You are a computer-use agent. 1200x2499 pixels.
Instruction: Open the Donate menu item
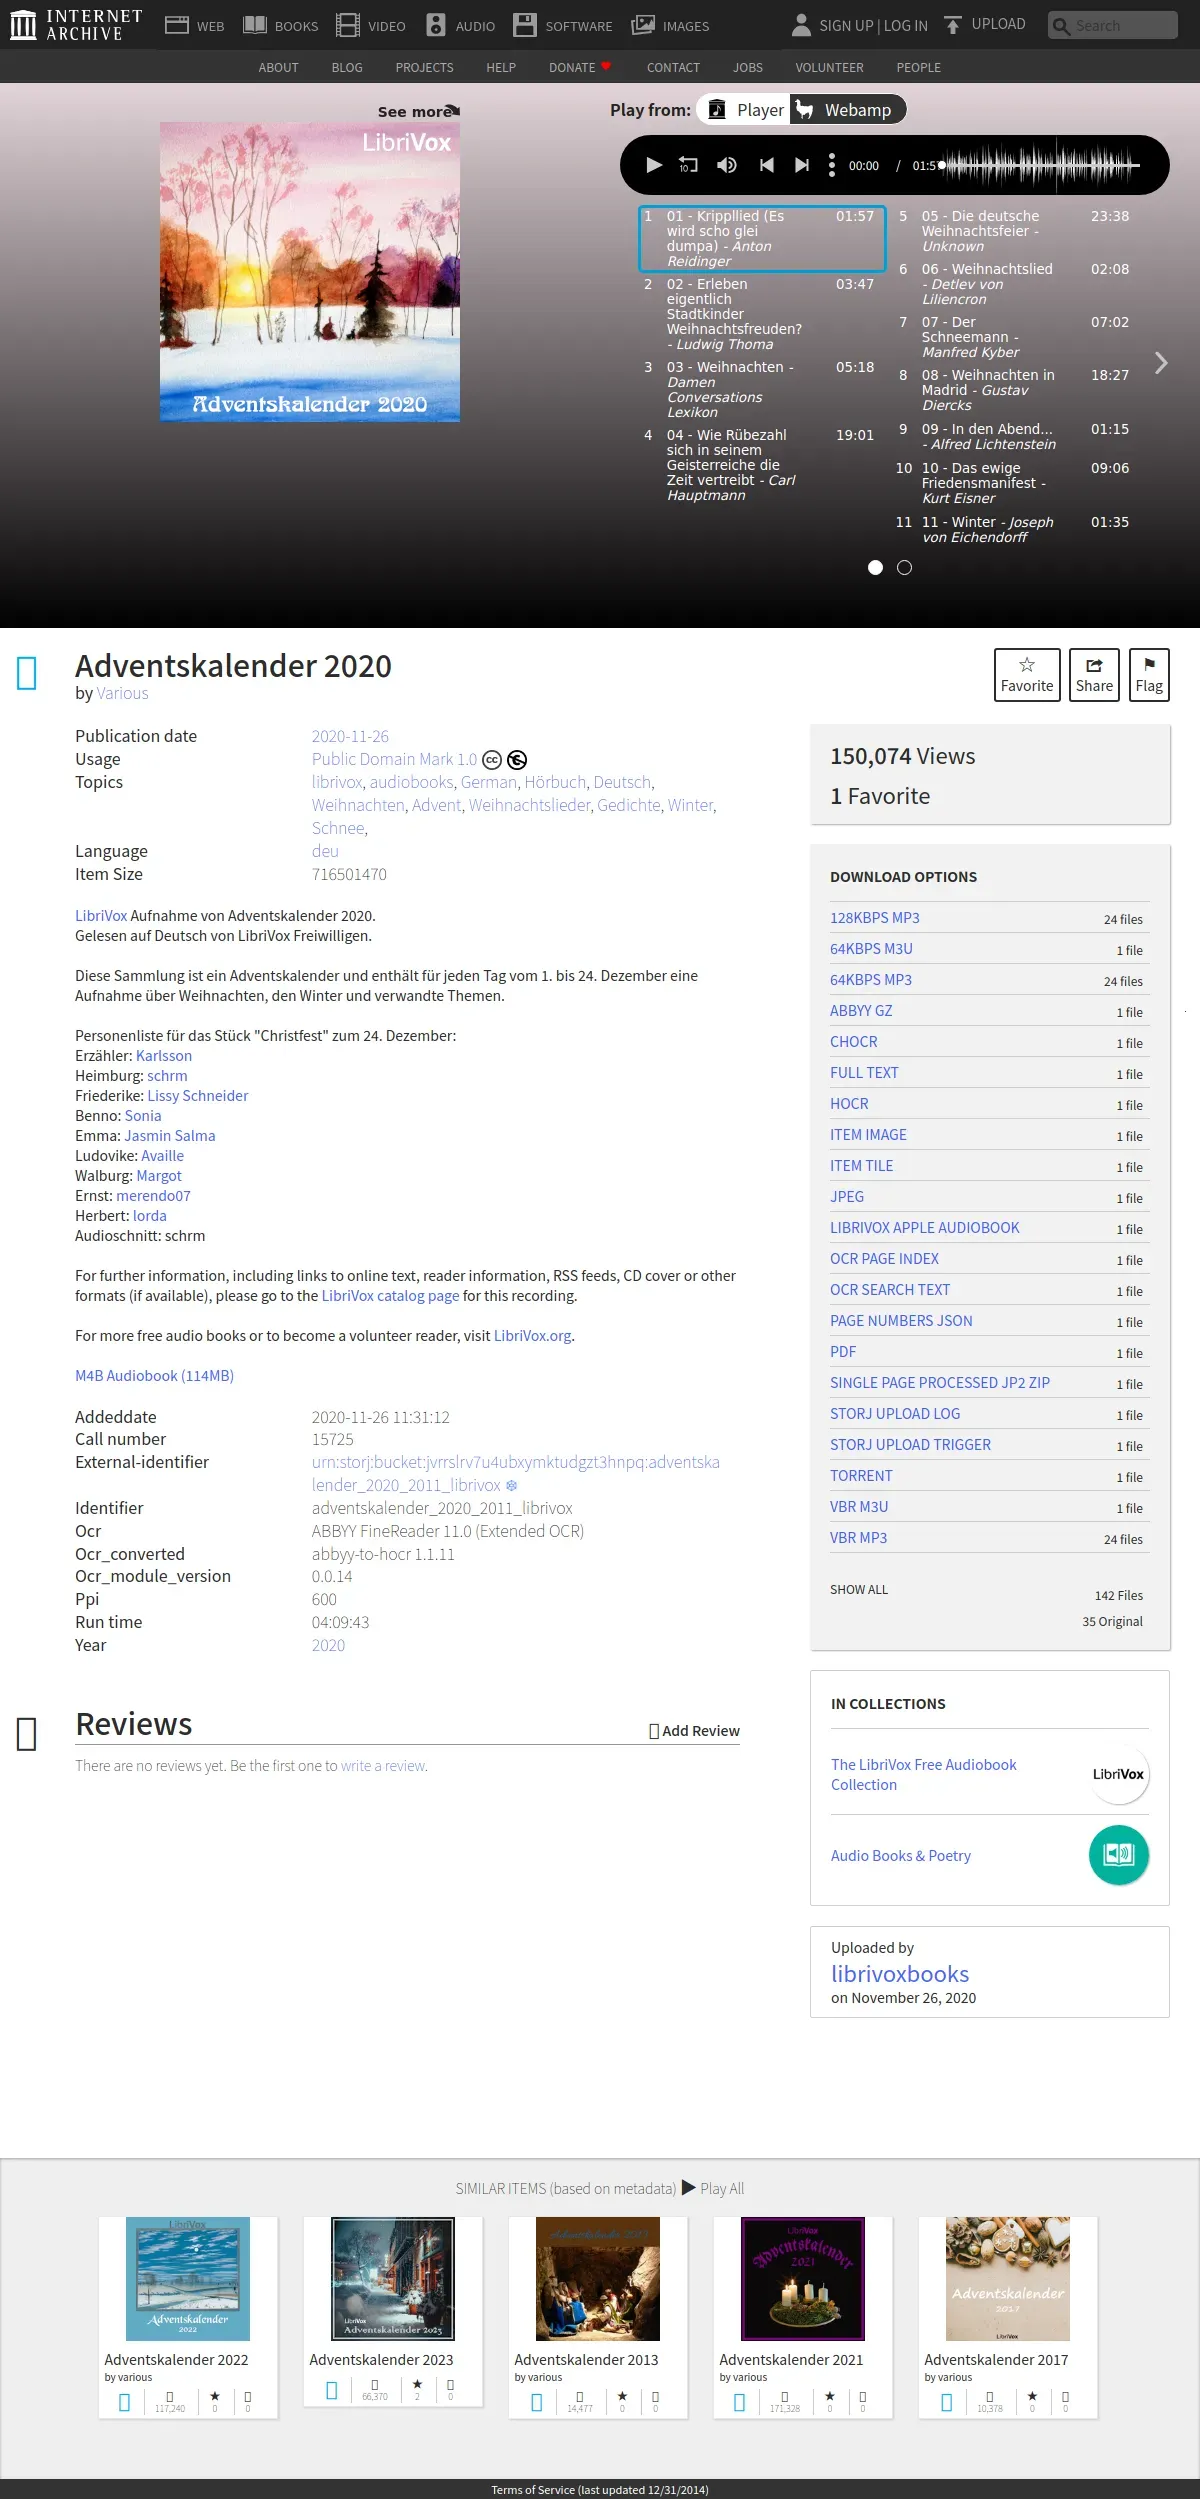579,68
